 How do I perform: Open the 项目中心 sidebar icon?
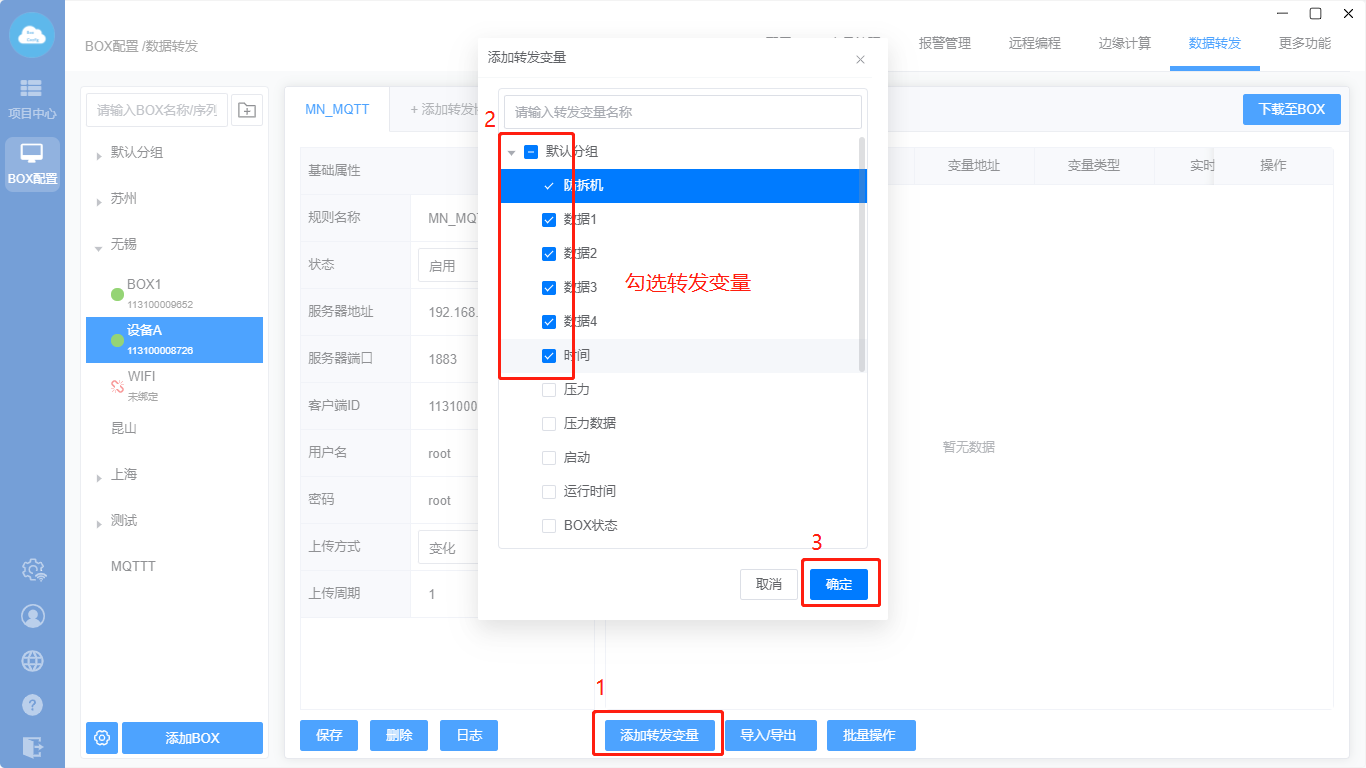32,98
